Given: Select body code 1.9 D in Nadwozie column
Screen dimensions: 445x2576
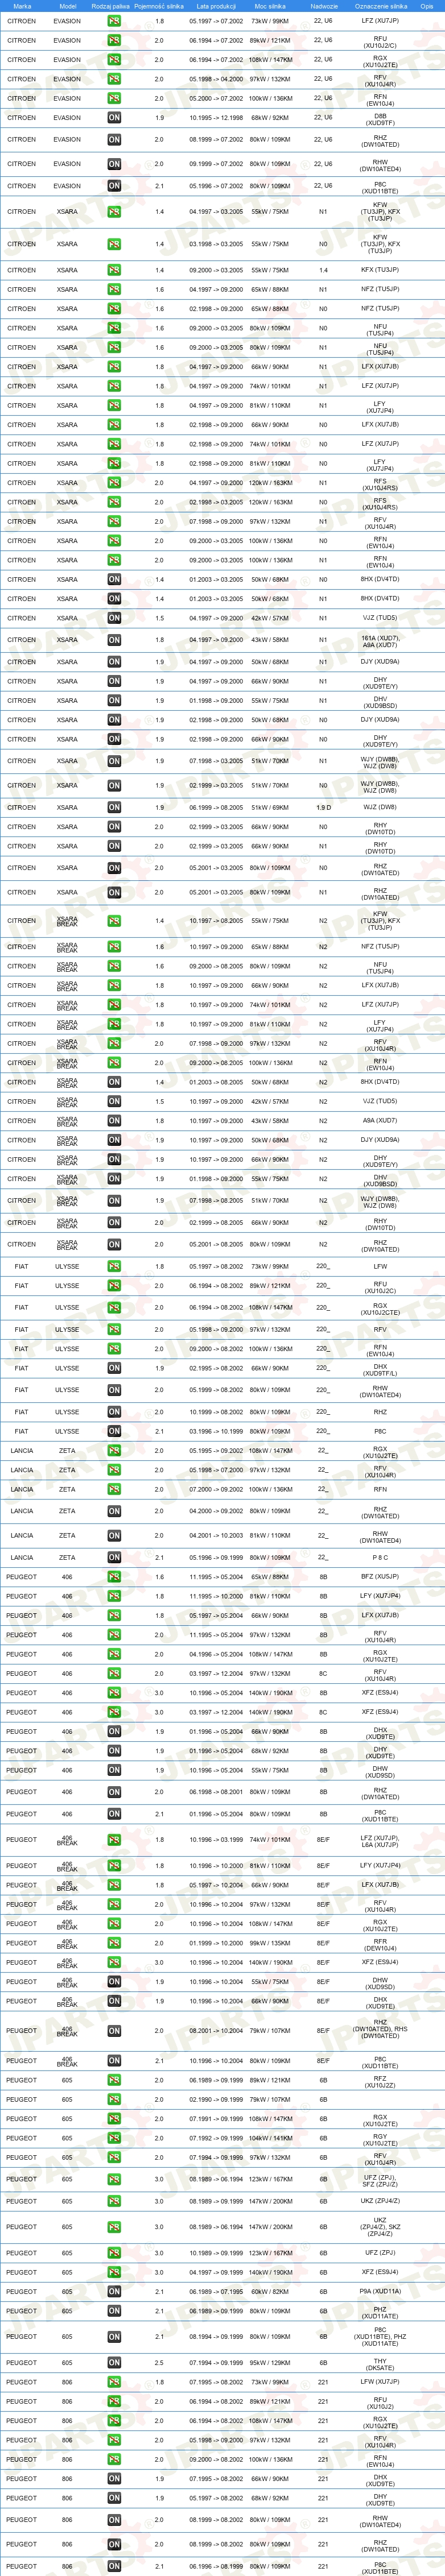Looking at the screenshot, I should pos(323,807).
